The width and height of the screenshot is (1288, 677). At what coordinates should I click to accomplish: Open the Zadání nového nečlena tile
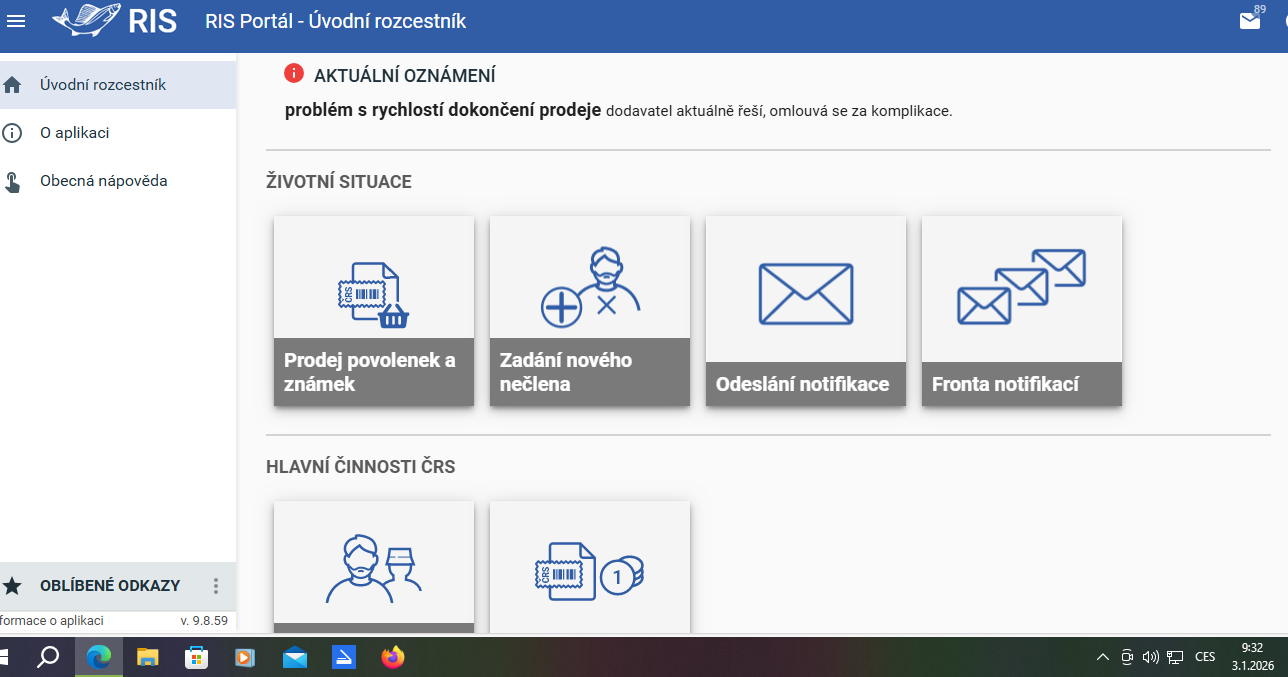(x=590, y=311)
